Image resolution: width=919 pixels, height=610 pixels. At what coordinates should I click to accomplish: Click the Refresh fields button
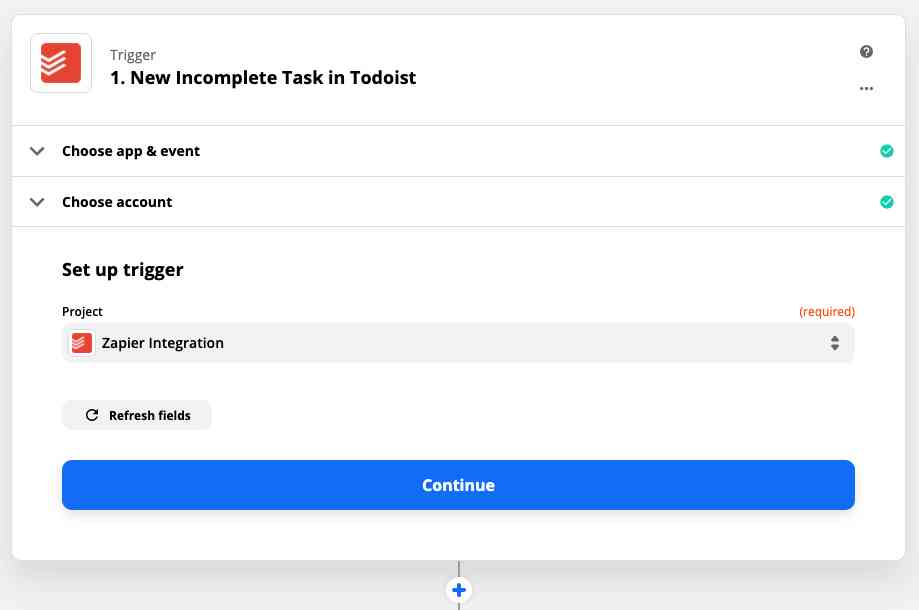click(x=137, y=415)
